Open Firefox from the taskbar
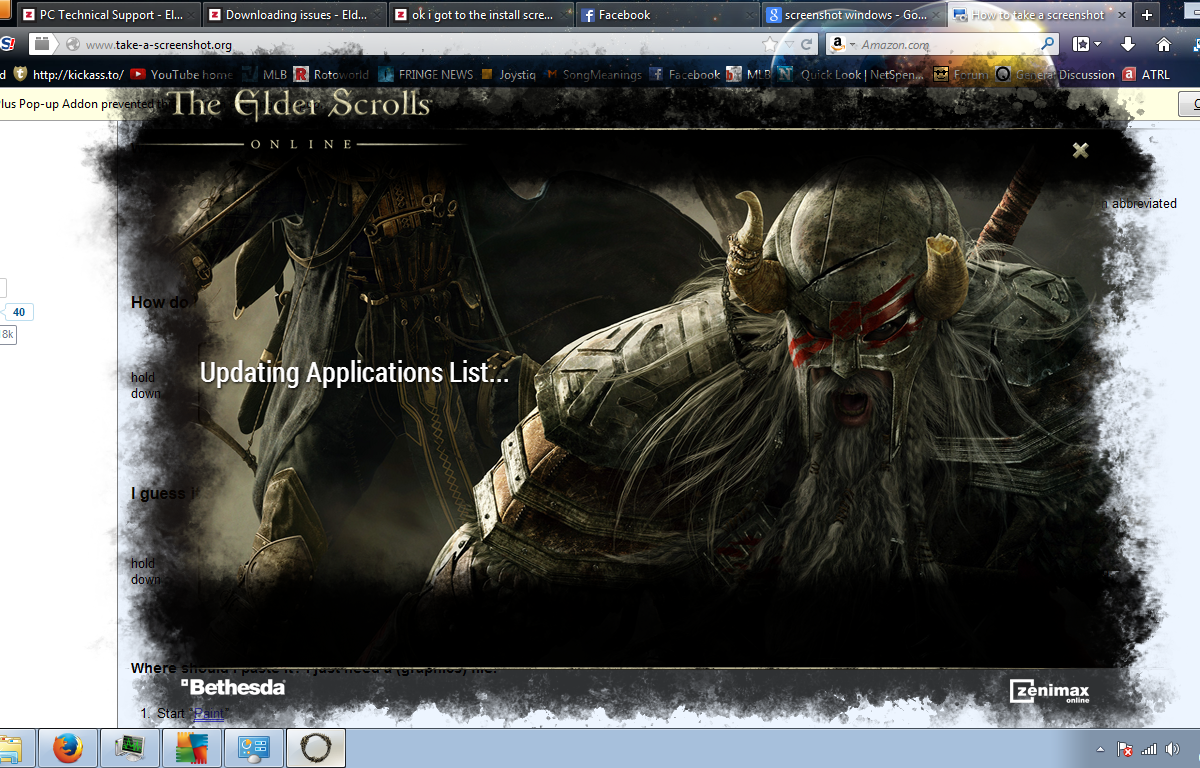 (x=67, y=748)
